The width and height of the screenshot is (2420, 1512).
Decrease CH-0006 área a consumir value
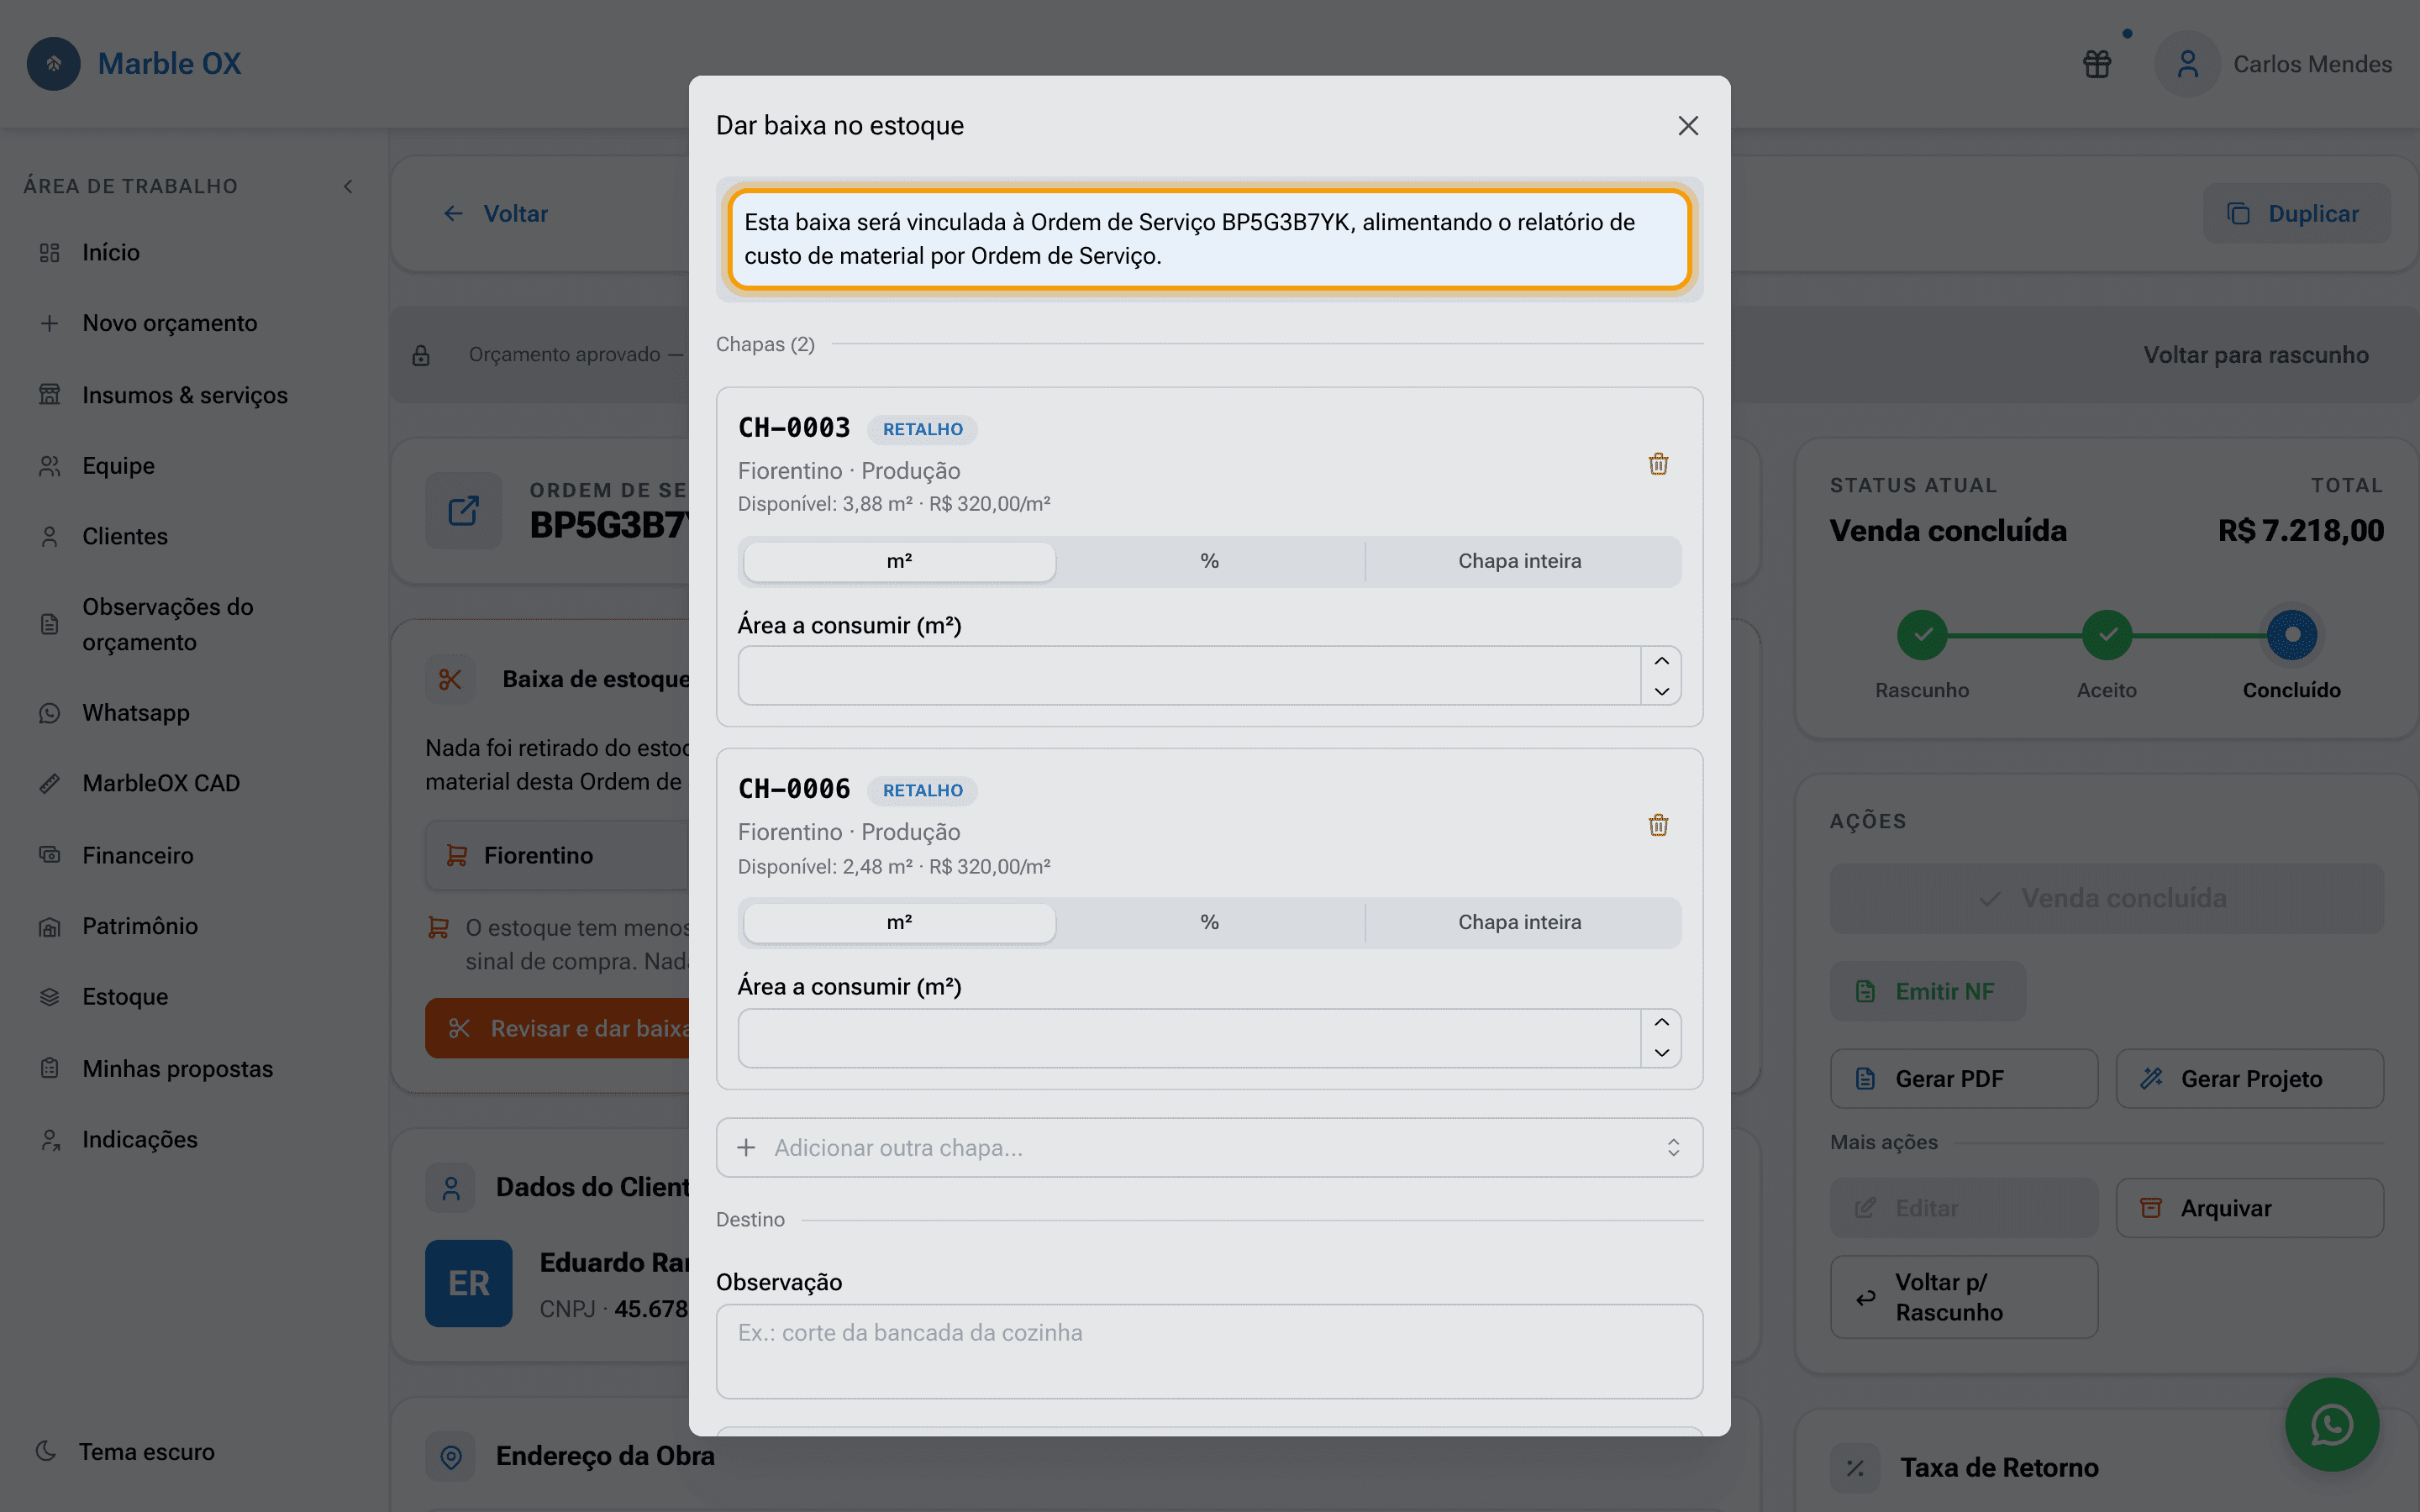(1661, 1052)
